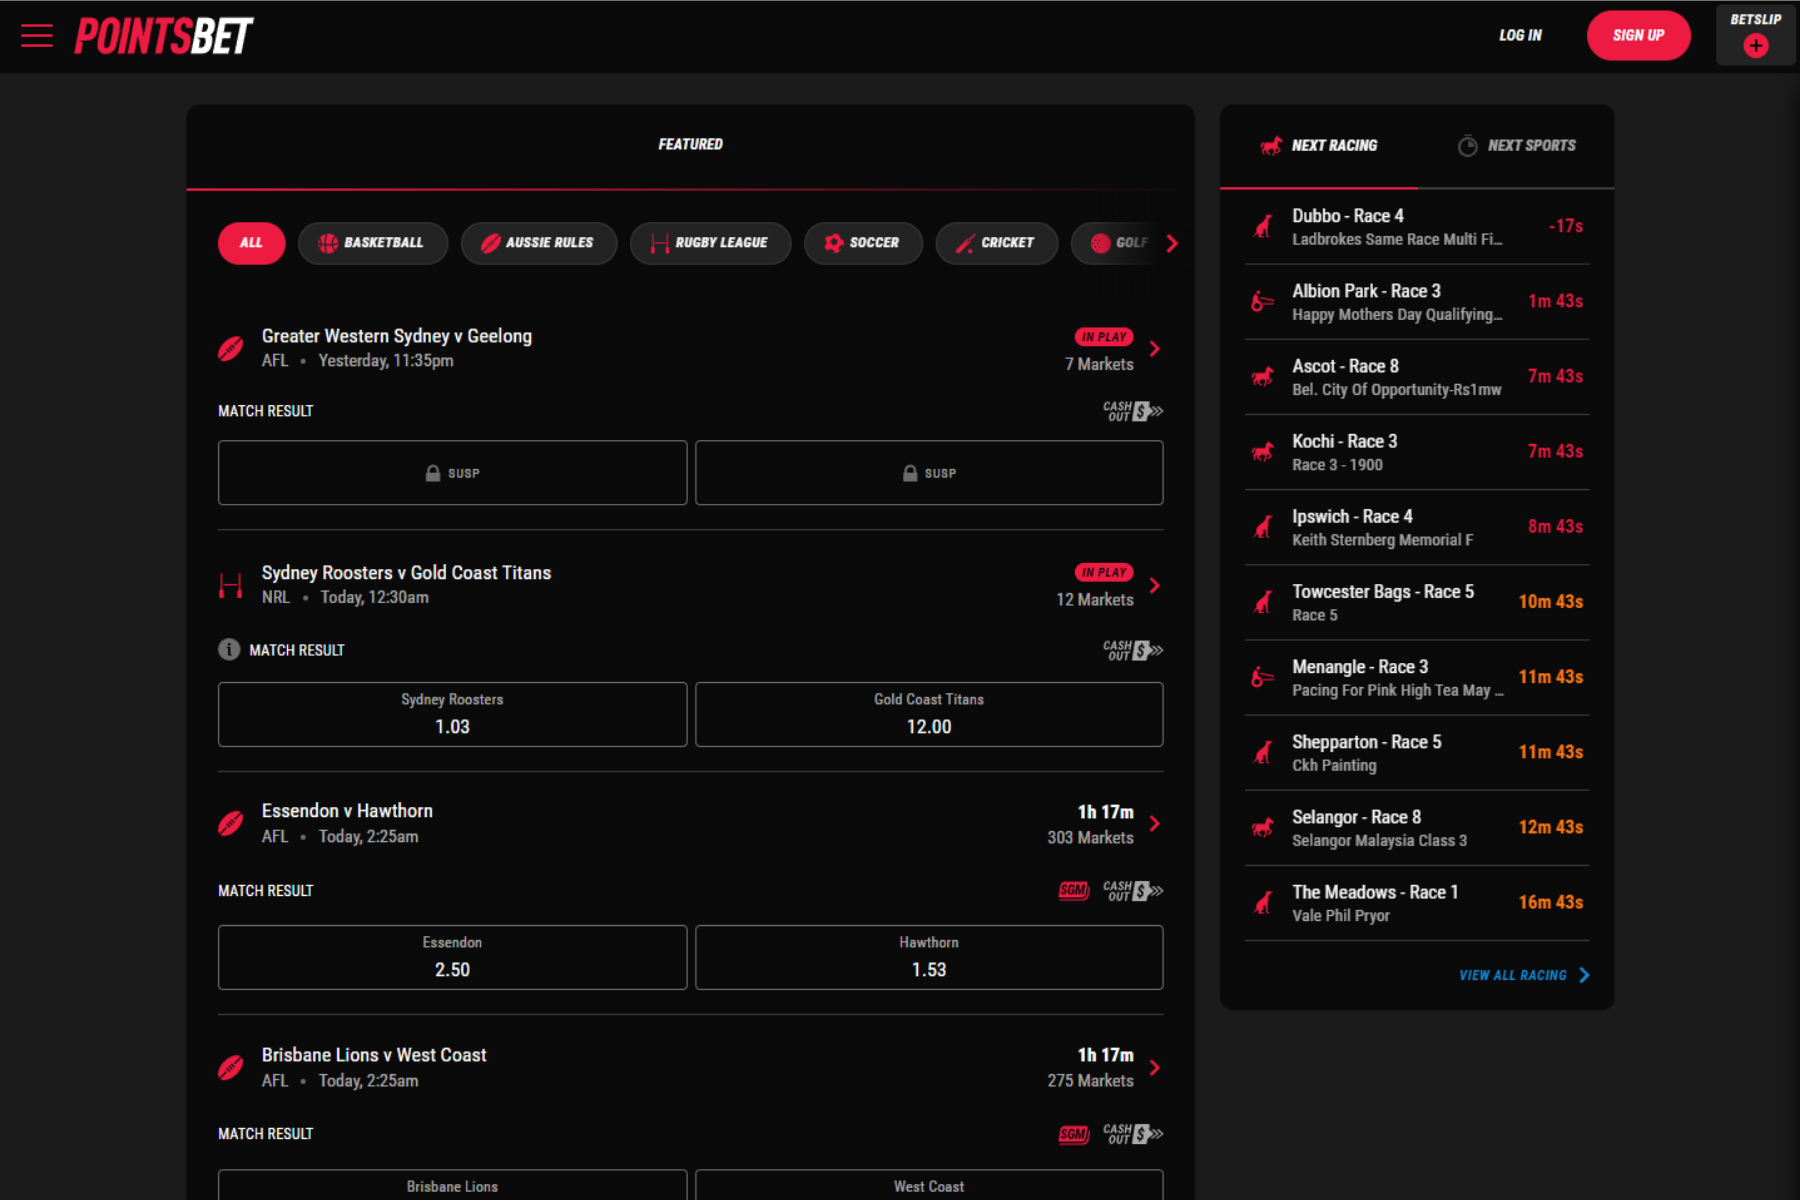Click second suspended Geelong odds box
Viewport: 1800px width, 1200px height.
[929, 473]
